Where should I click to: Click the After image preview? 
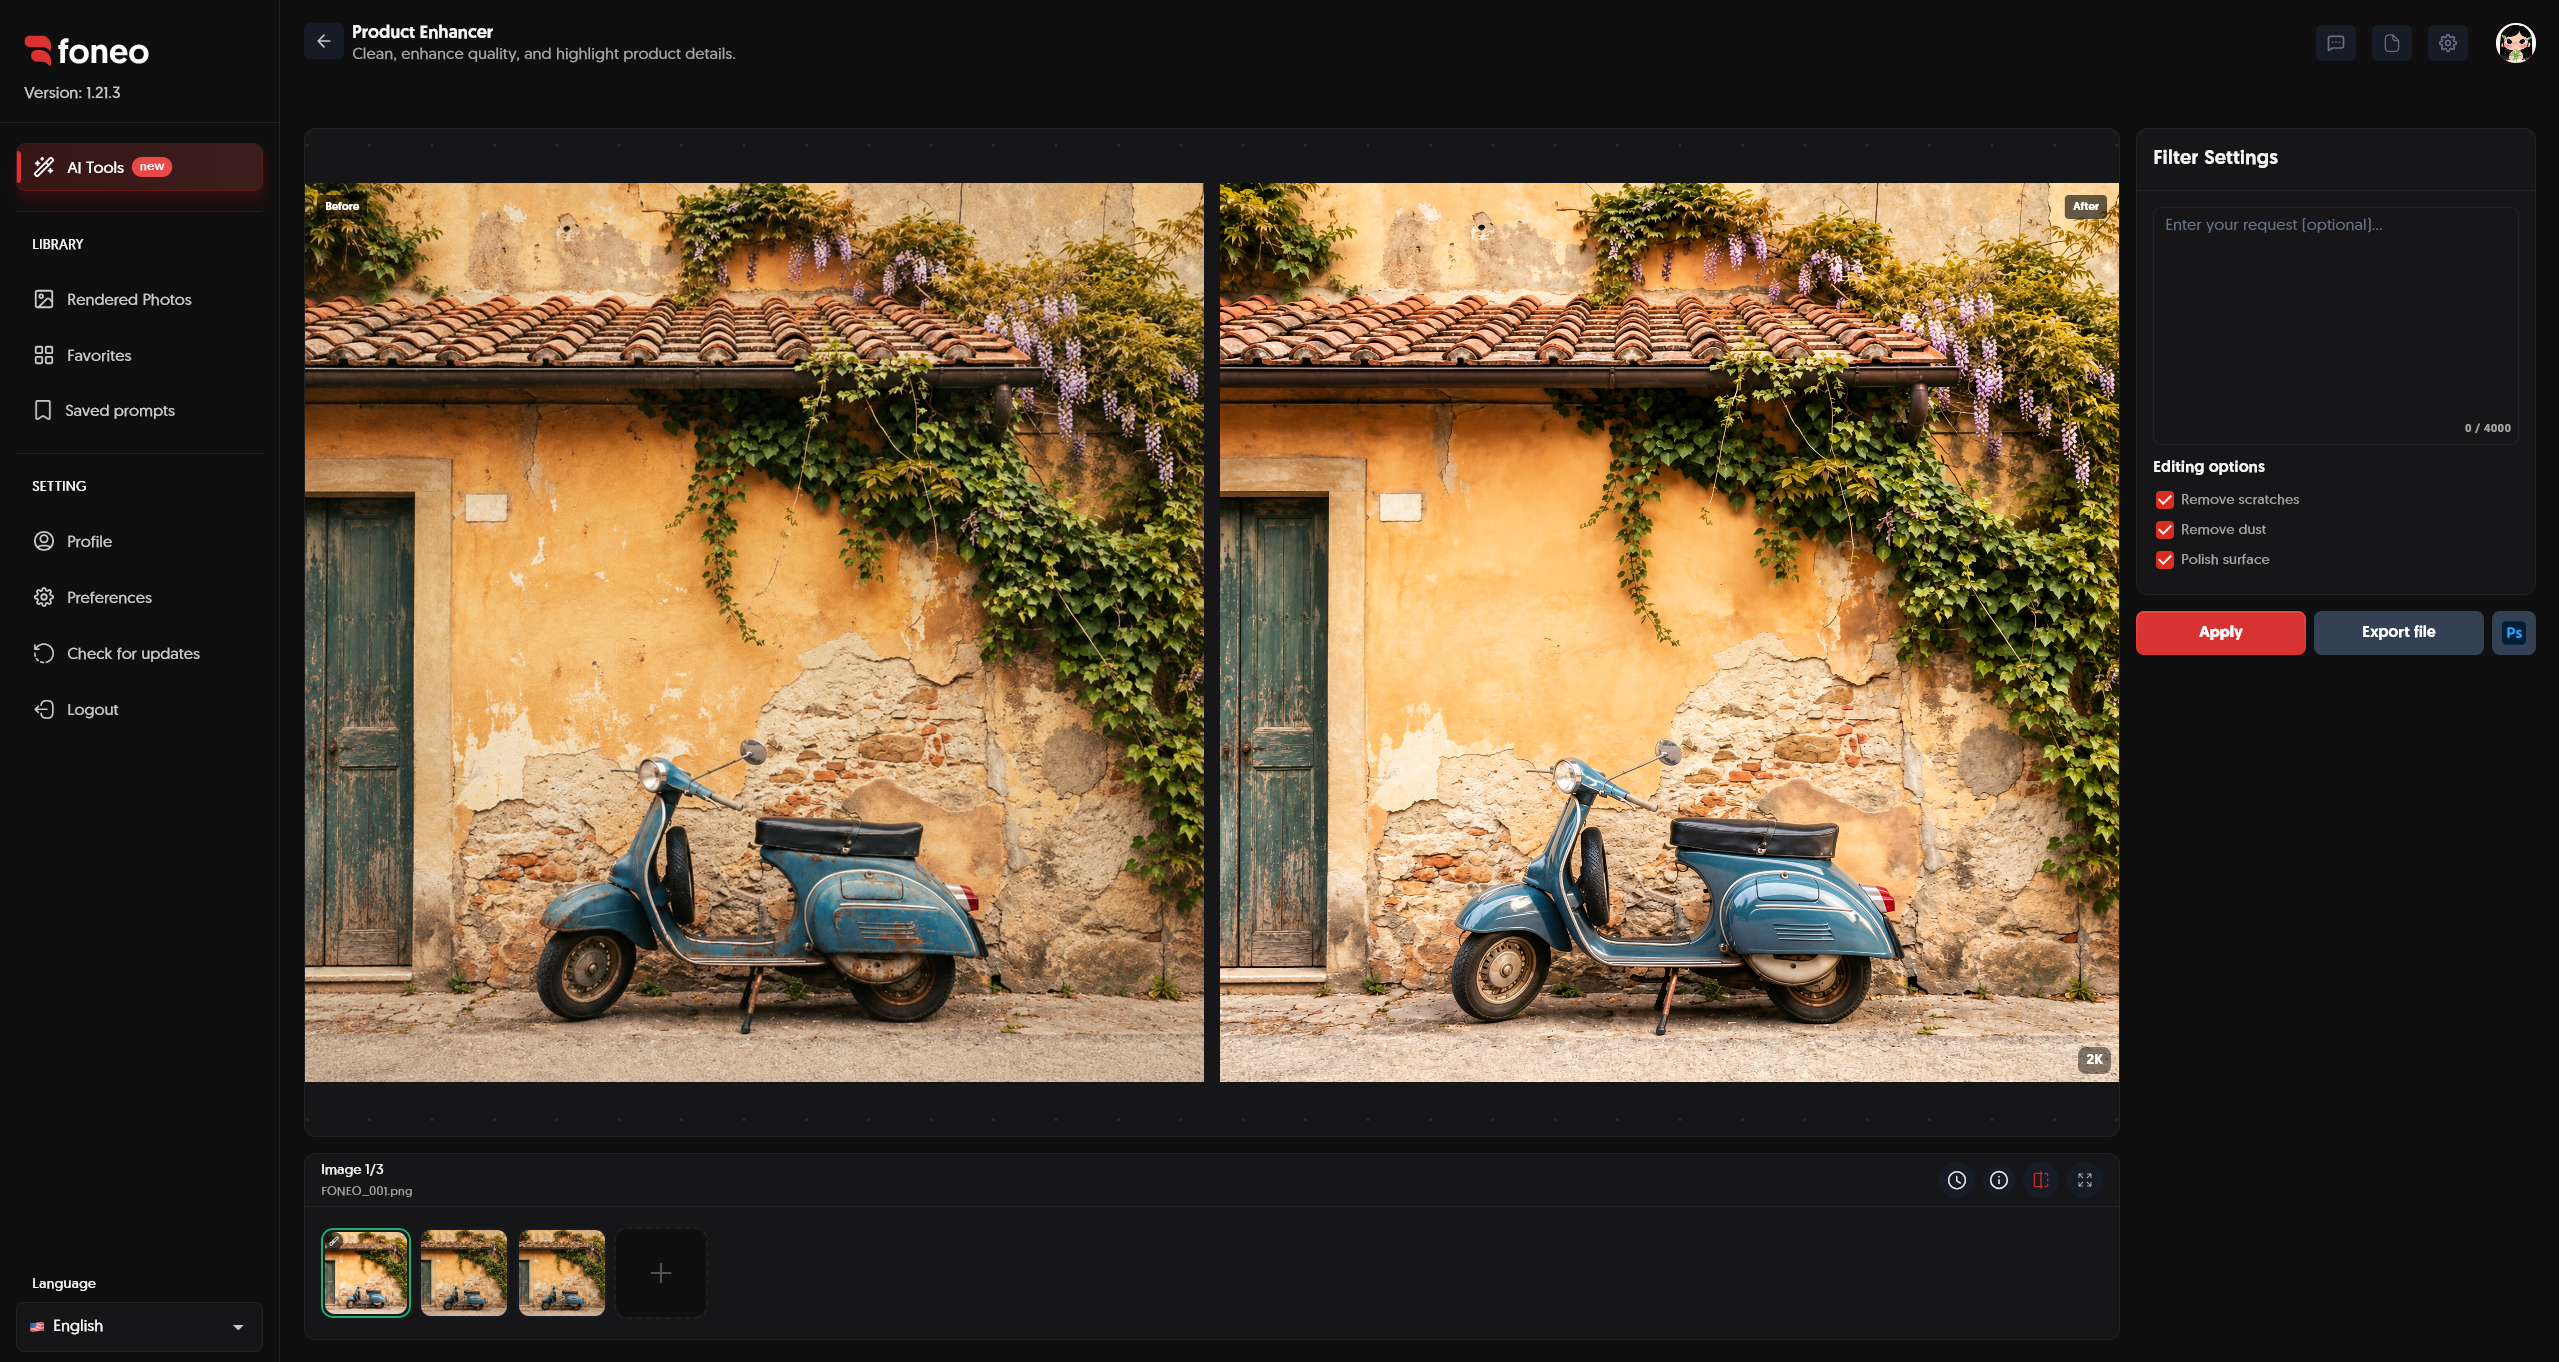1668,632
